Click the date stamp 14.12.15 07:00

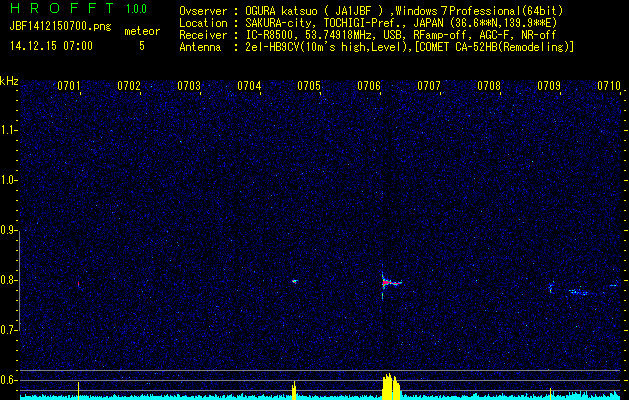point(51,46)
